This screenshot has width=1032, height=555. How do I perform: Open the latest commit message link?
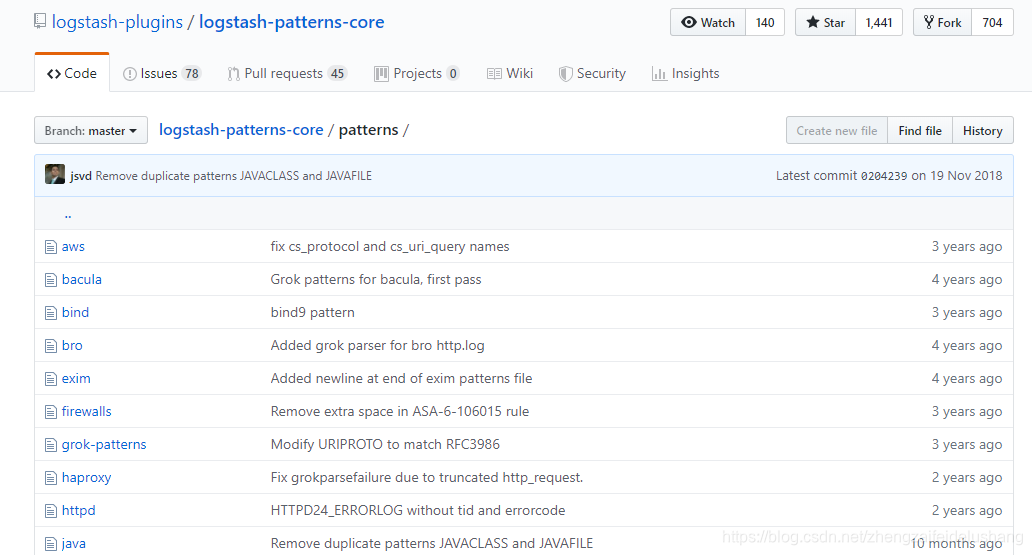pos(234,176)
